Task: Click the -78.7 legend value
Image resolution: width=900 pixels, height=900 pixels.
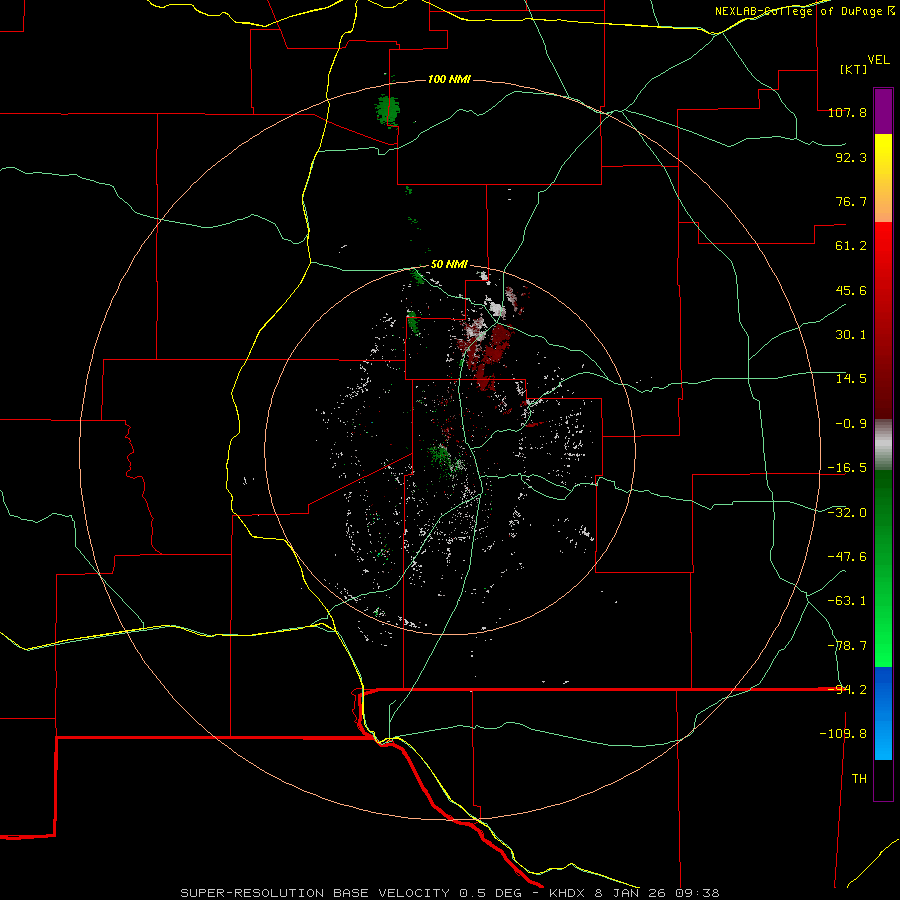Action: tap(847, 646)
